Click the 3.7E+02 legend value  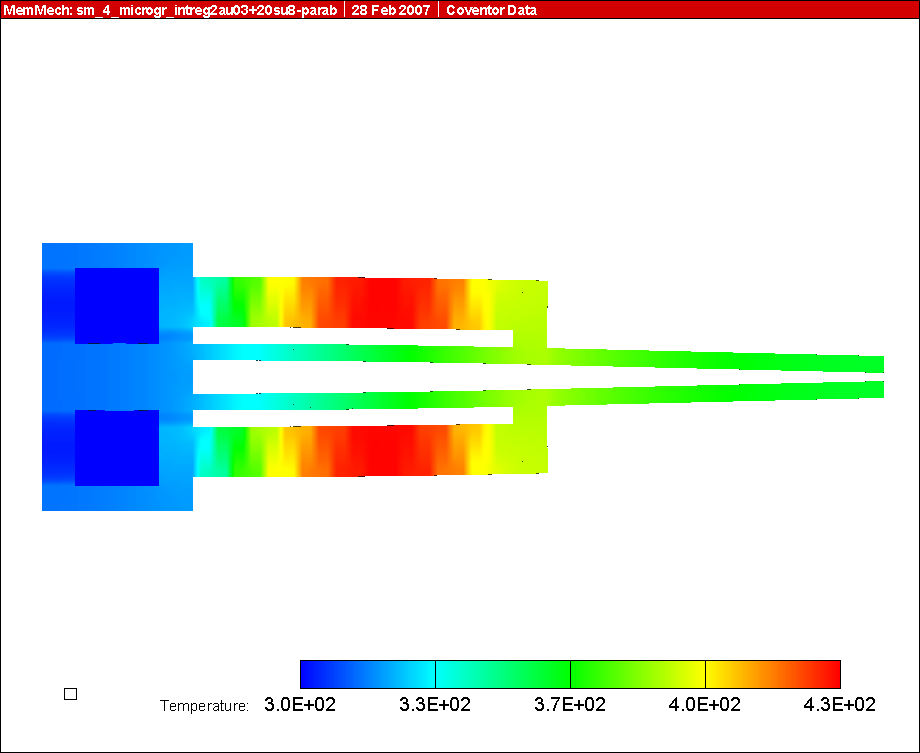tap(570, 705)
